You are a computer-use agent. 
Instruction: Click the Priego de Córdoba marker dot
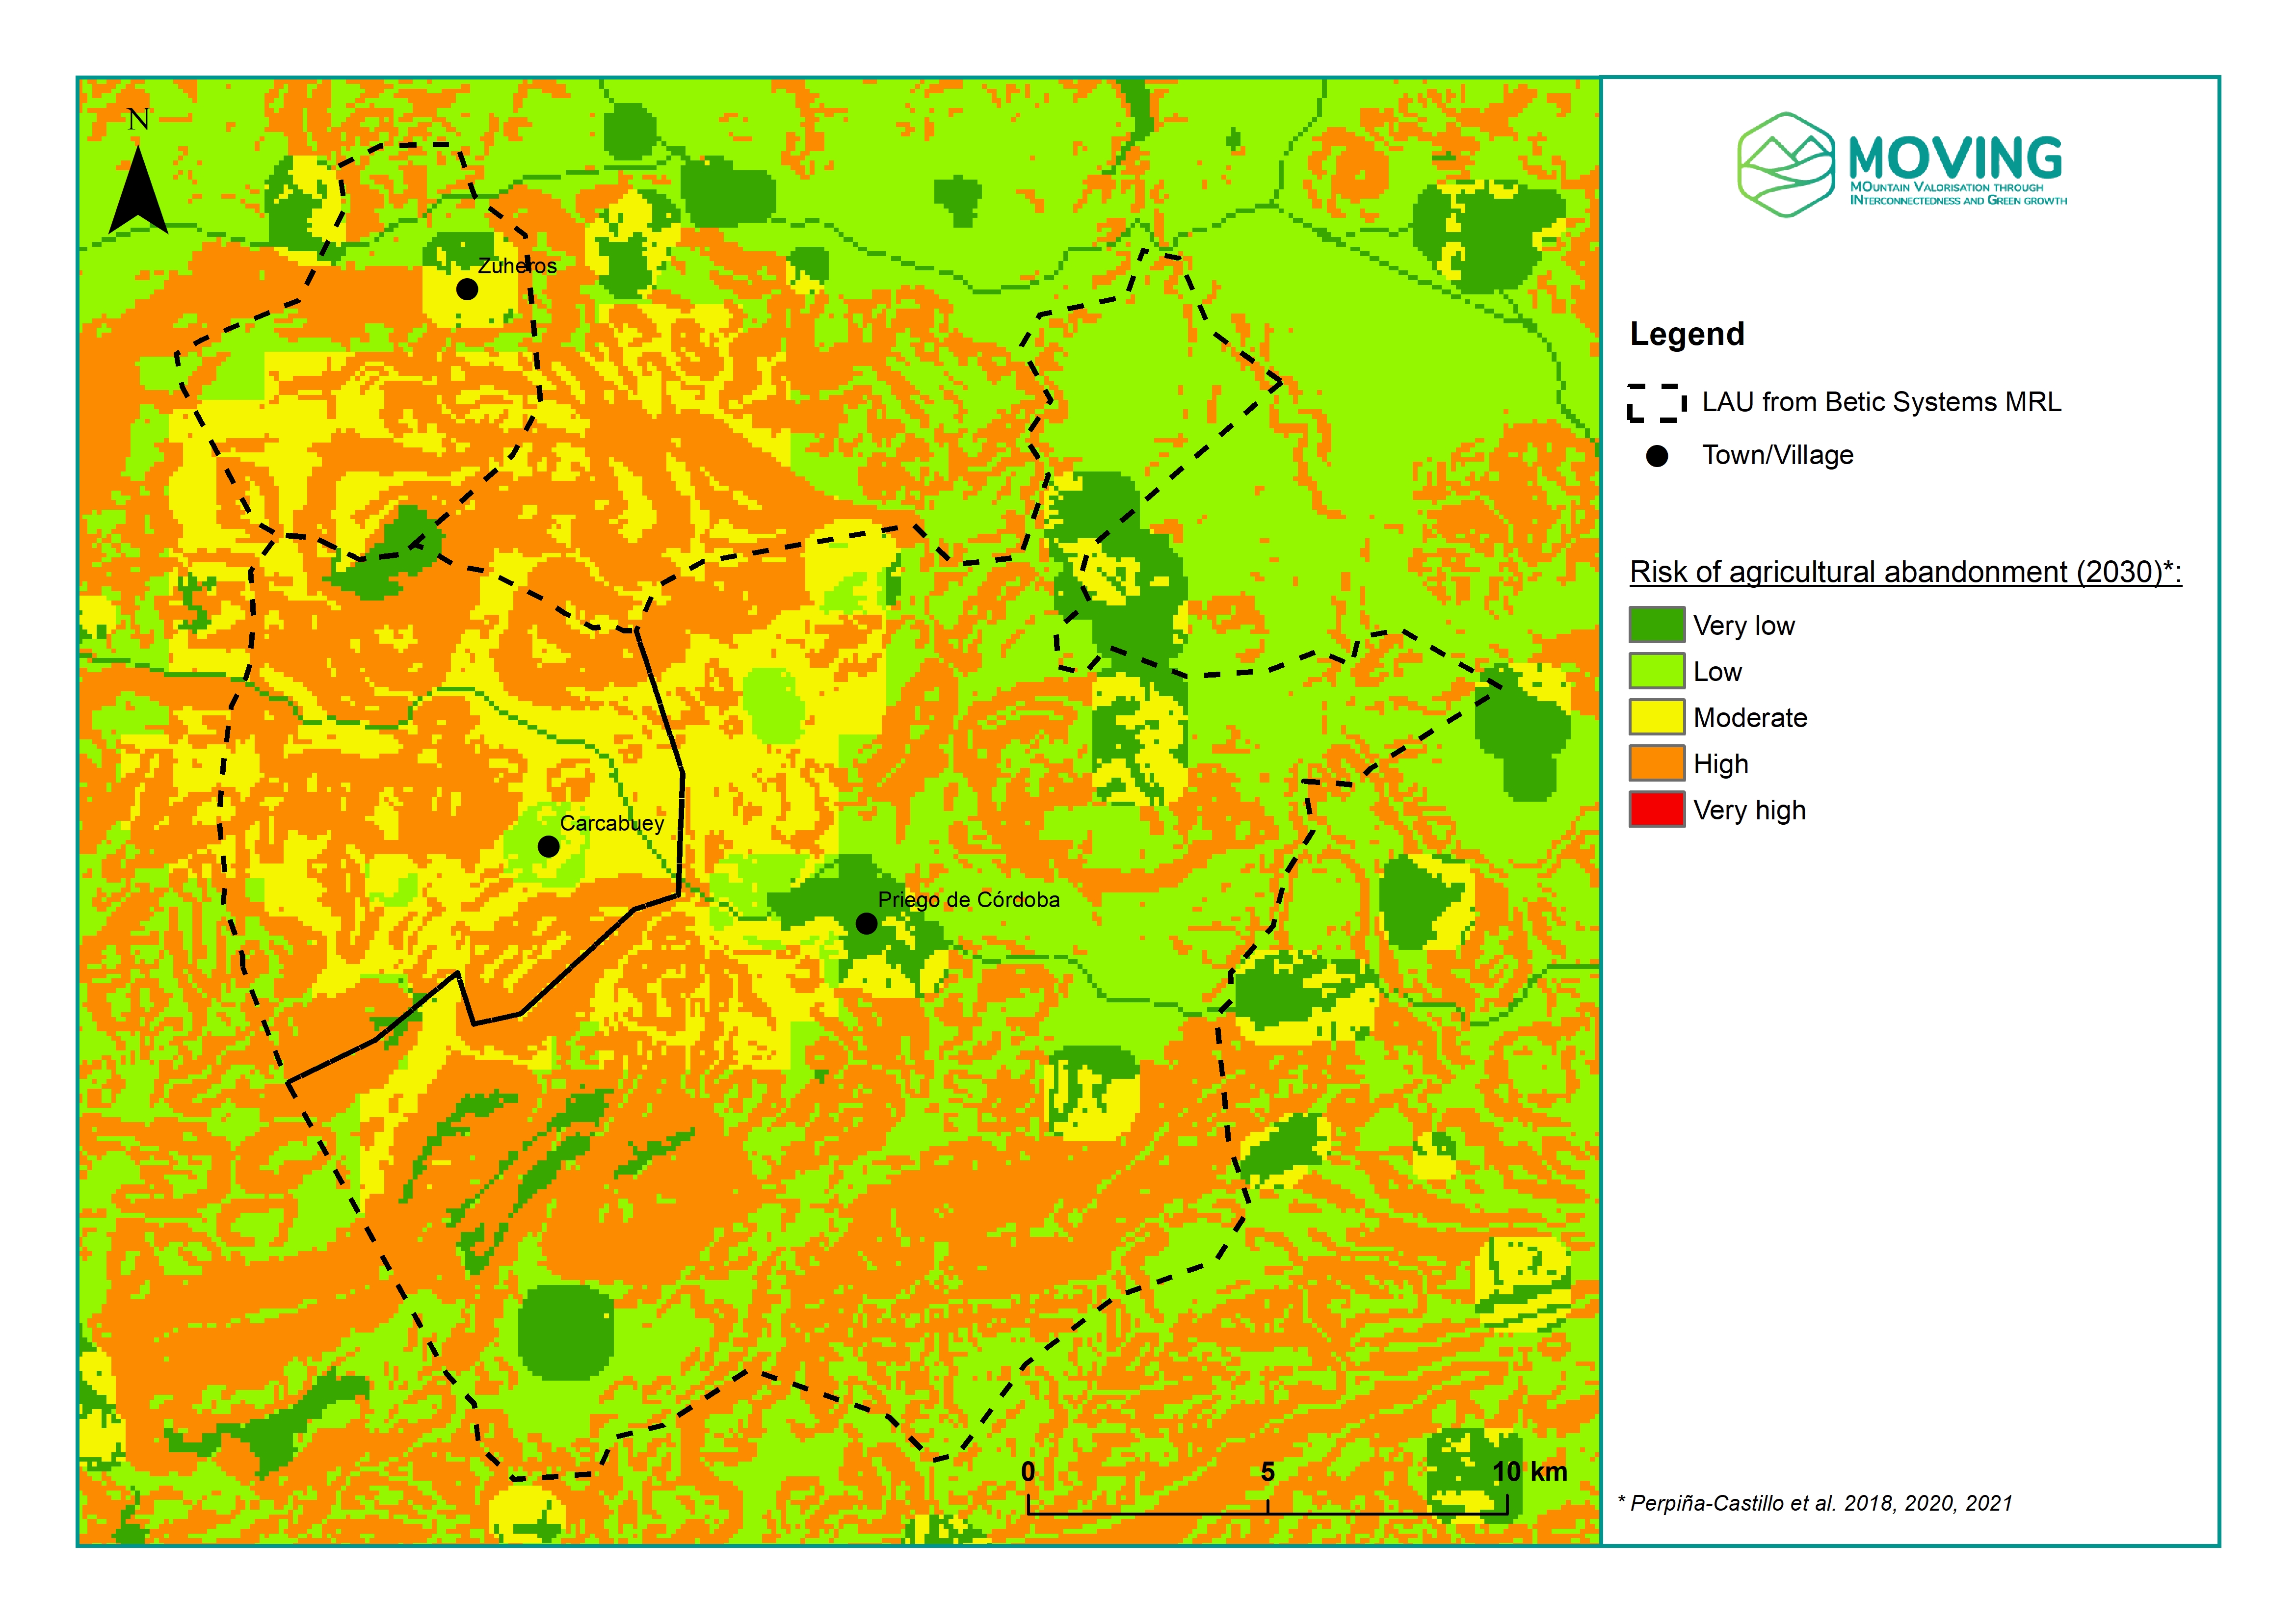coord(867,923)
